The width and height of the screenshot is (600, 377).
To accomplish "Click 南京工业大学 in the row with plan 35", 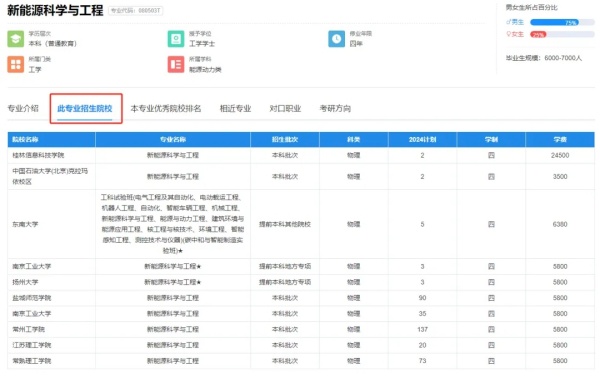I will coord(31,313).
